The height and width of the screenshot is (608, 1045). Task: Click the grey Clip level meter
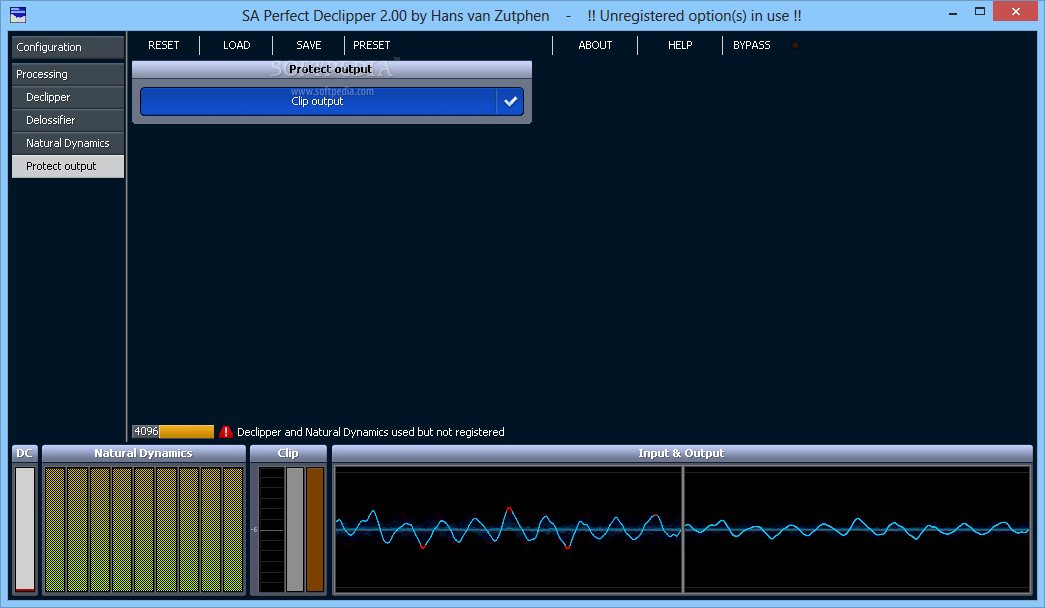[295, 529]
